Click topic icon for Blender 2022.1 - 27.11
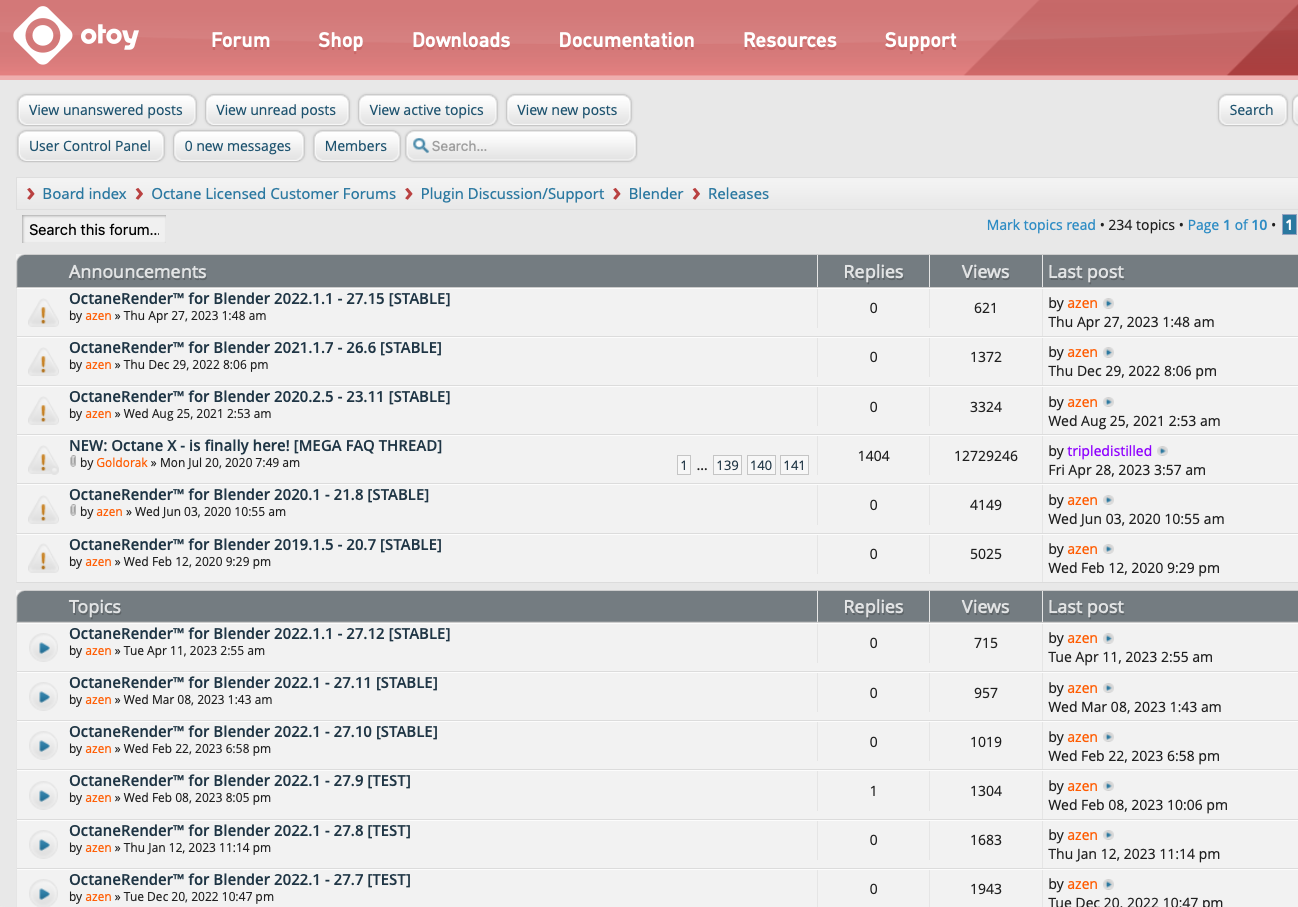This screenshot has height=907, width=1298. 42,697
